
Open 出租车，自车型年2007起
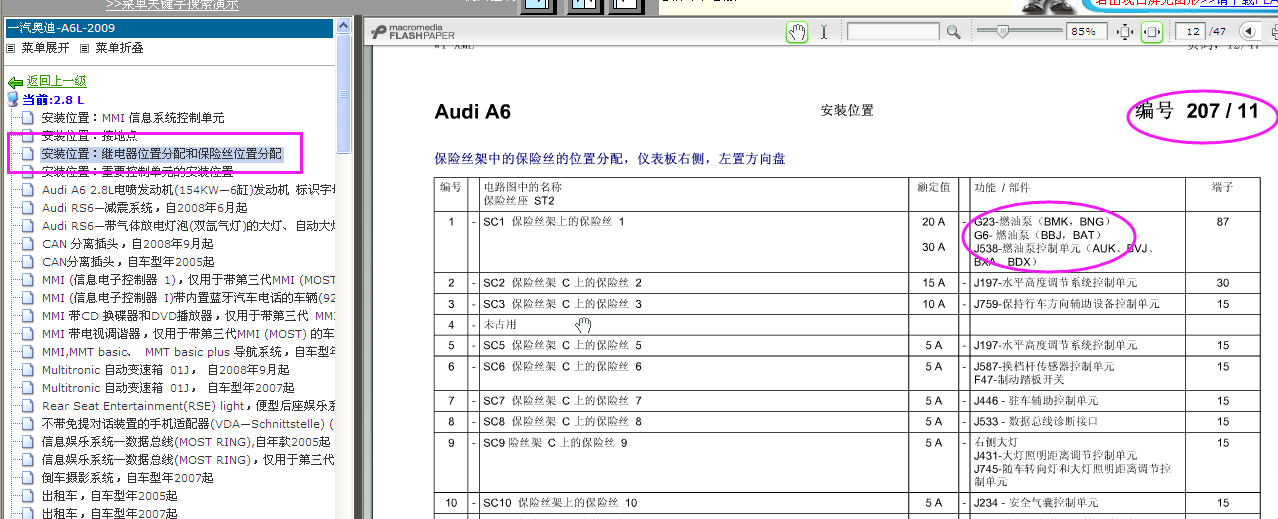click(109, 514)
